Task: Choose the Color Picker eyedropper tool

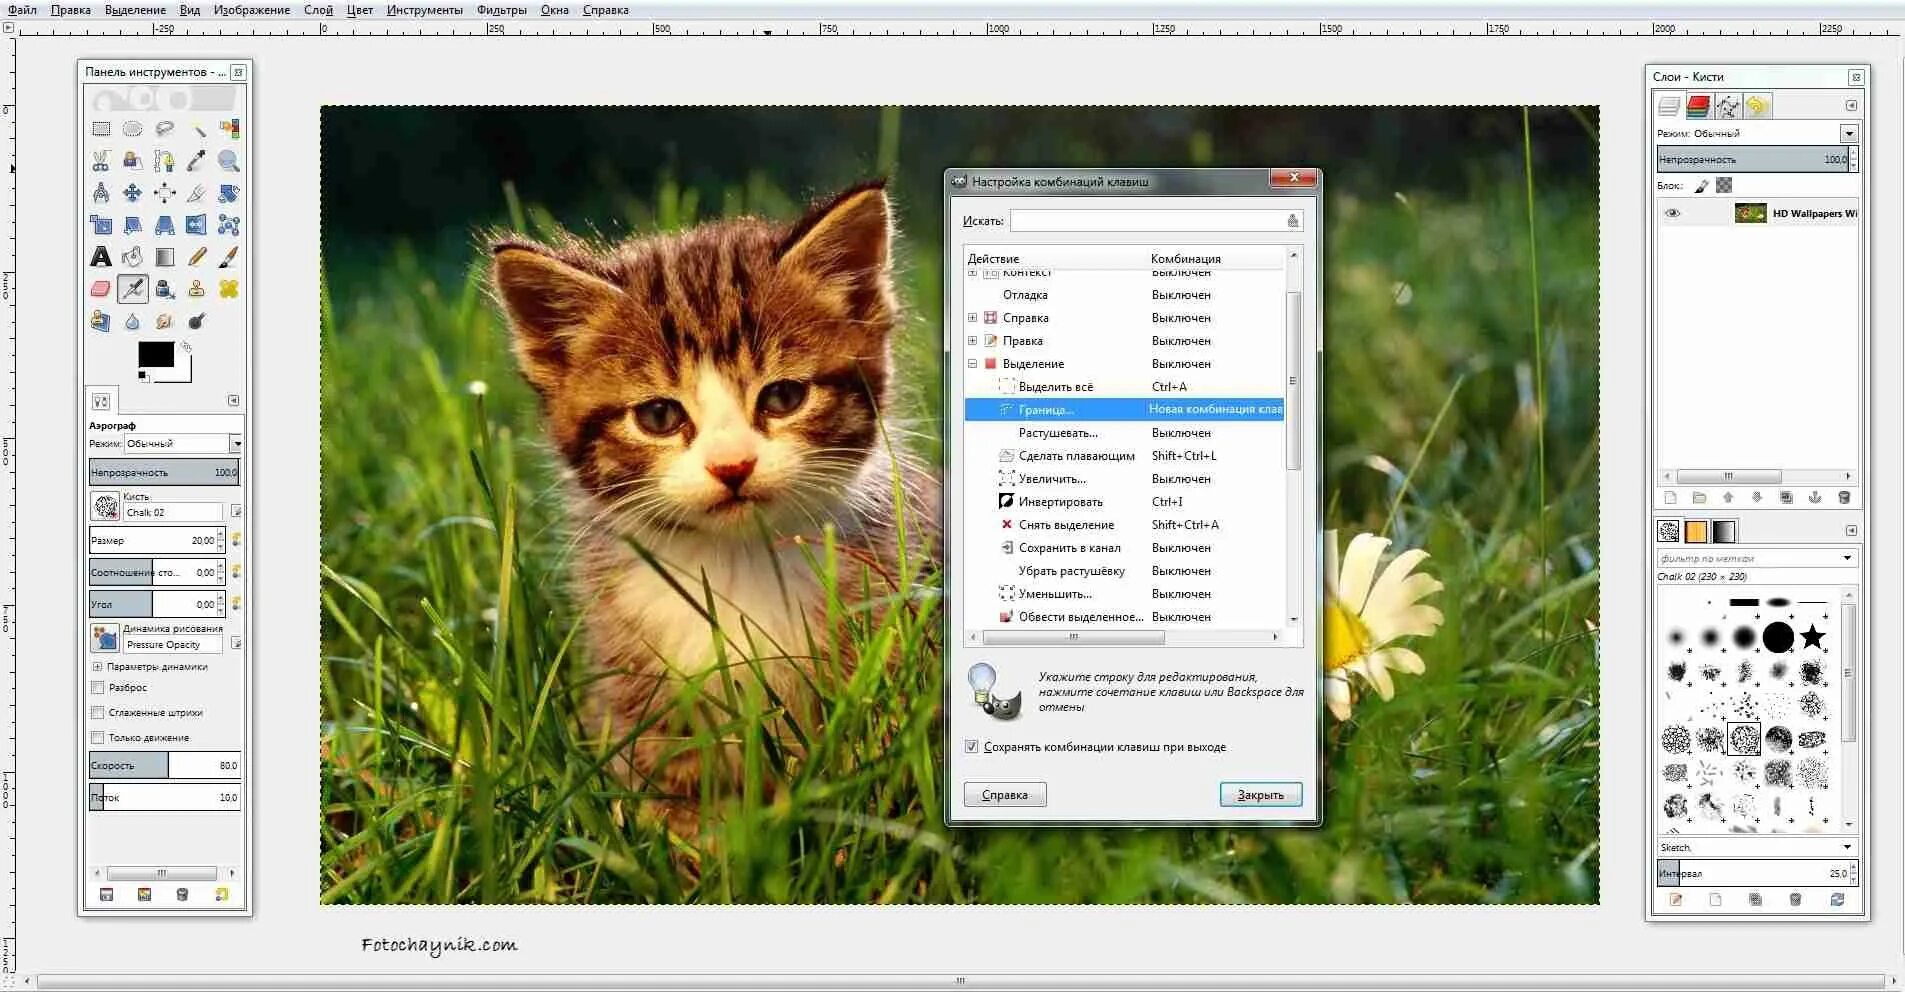Action: tap(197, 161)
